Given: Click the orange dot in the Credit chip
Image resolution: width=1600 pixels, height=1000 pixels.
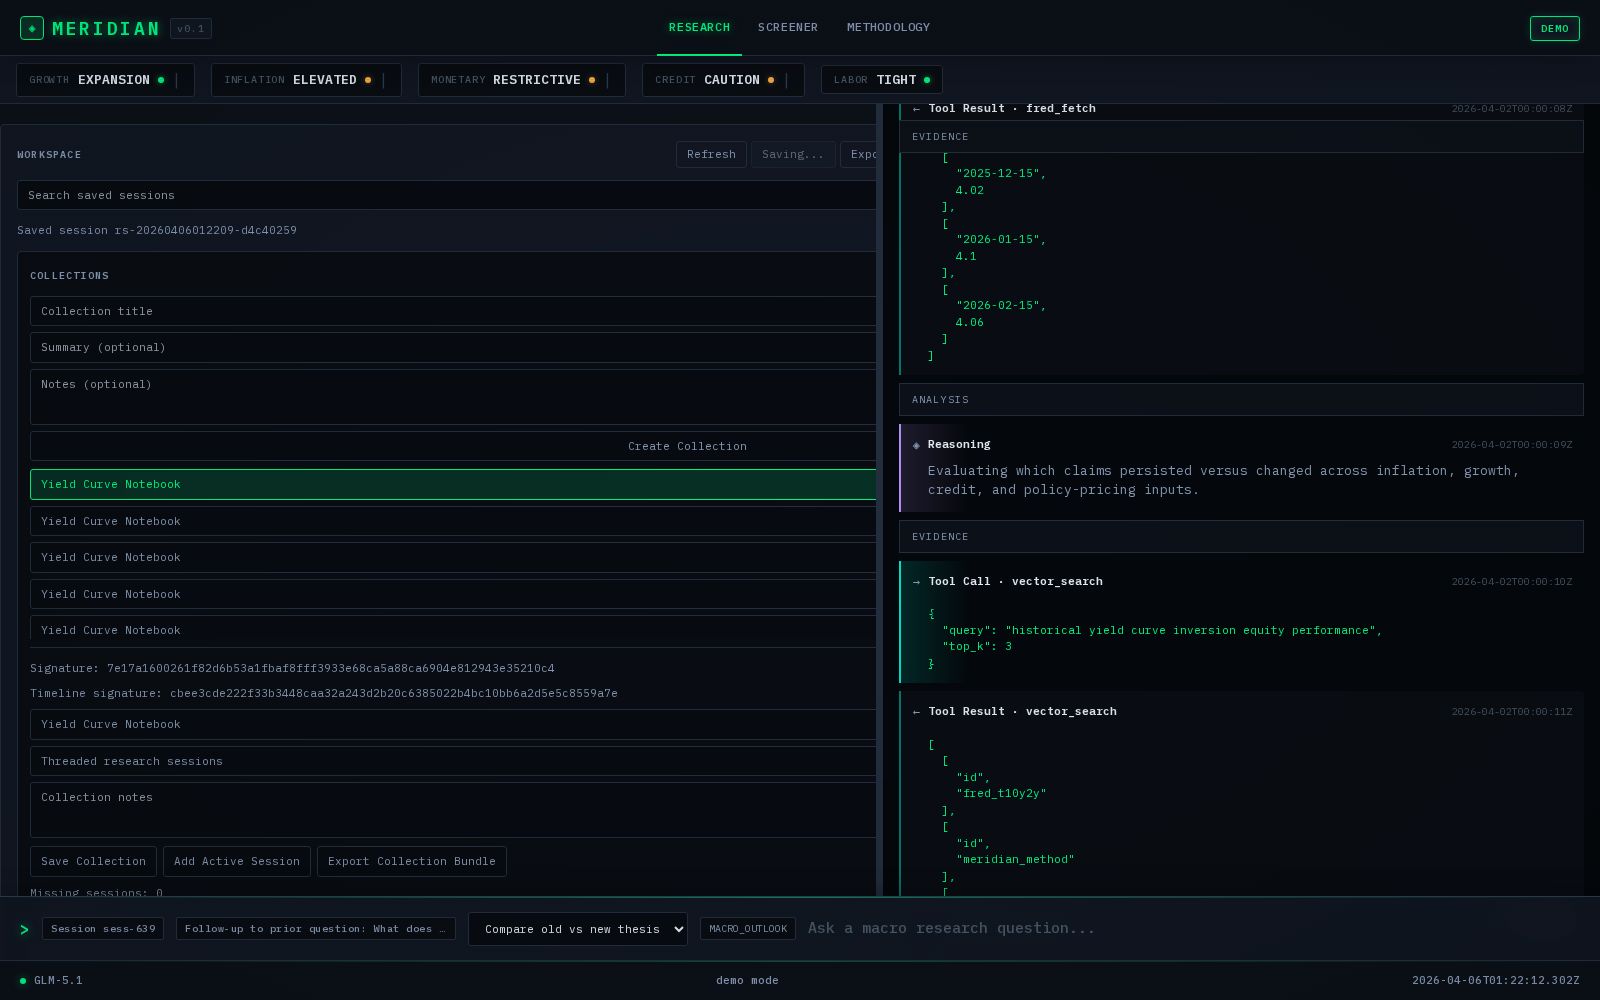Looking at the screenshot, I should pyautogui.click(x=770, y=80).
